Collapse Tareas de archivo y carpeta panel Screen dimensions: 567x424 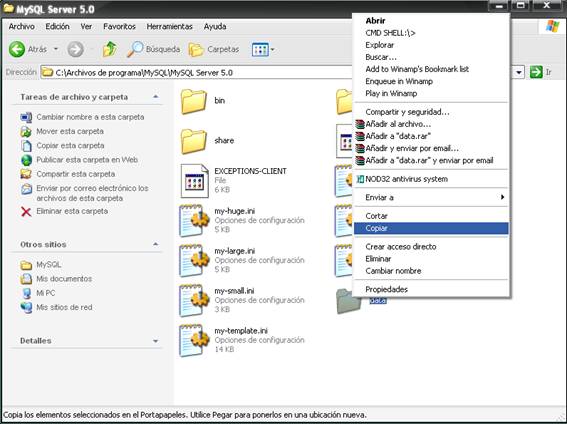[x=155, y=97]
